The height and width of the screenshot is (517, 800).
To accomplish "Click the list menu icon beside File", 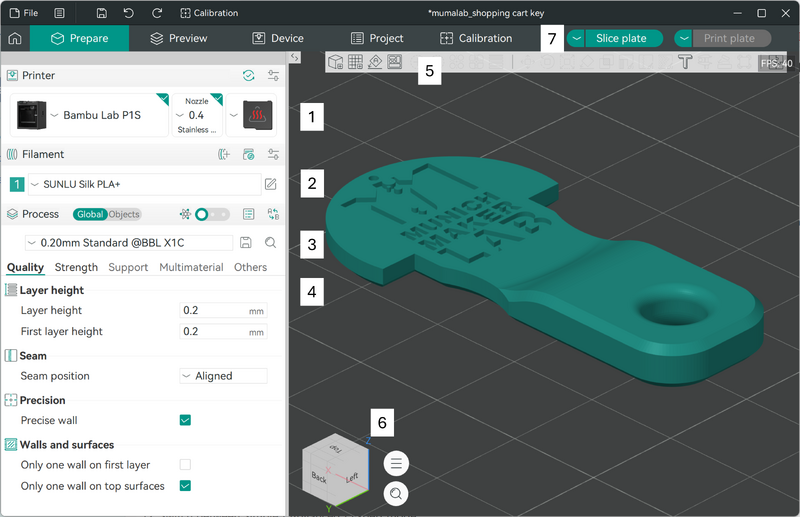I will (60, 13).
